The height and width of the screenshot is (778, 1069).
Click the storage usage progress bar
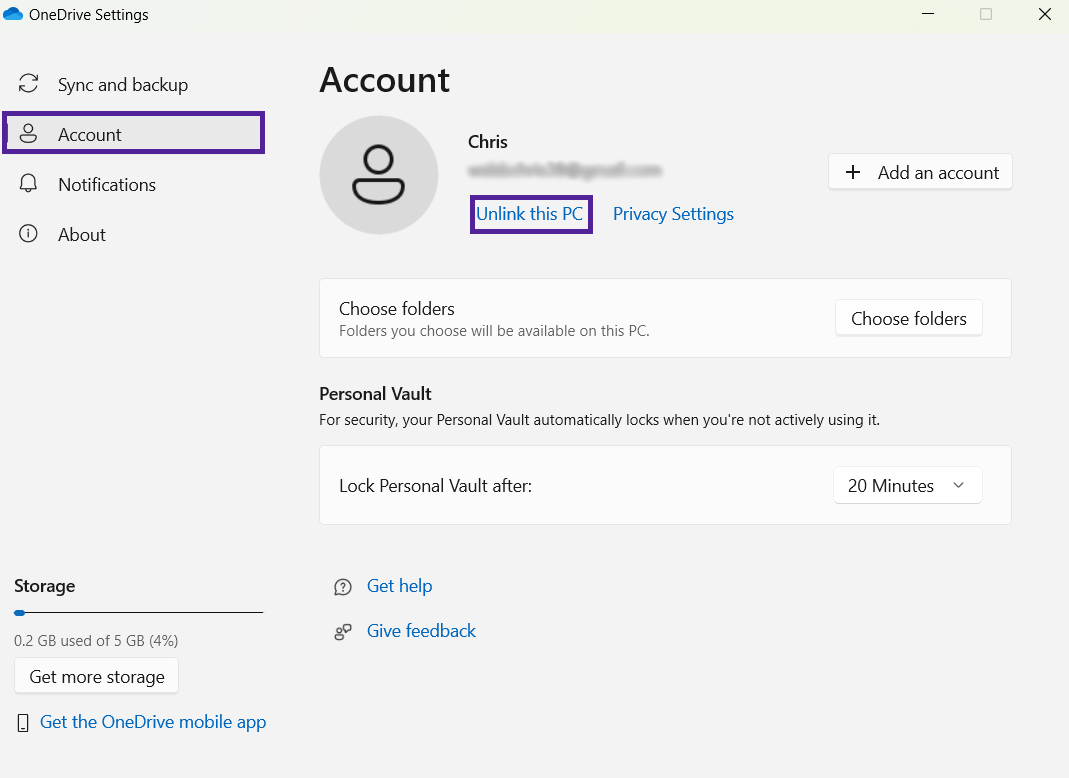click(138, 612)
